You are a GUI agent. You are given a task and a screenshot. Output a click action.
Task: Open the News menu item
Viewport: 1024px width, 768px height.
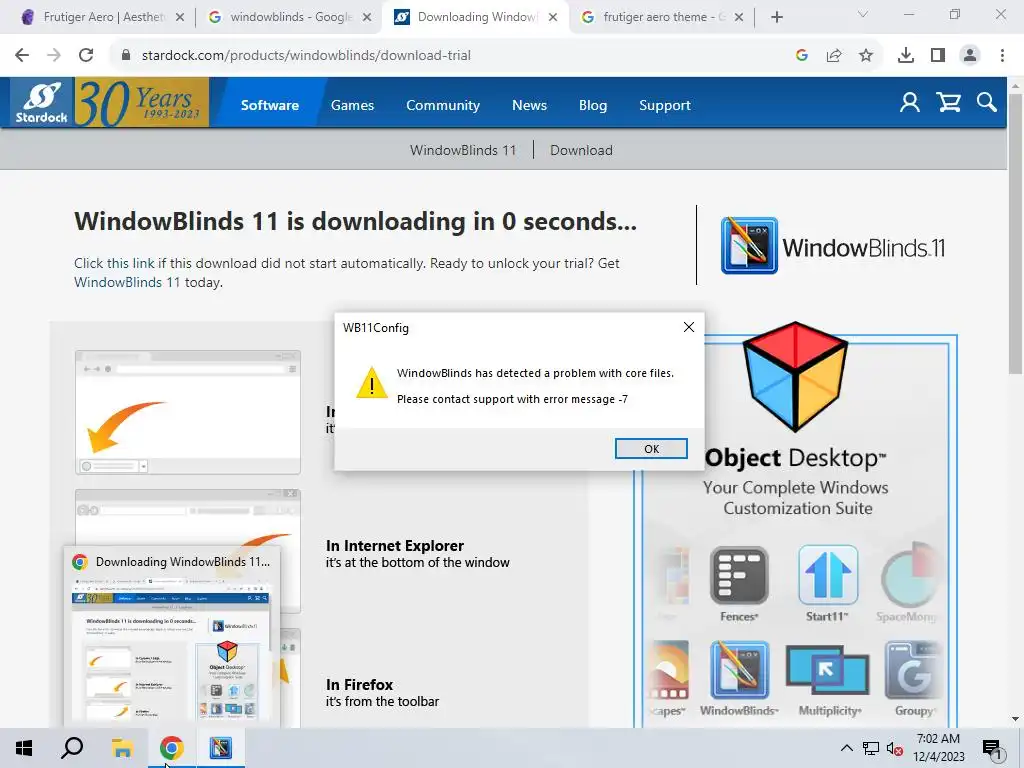point(529,105)
